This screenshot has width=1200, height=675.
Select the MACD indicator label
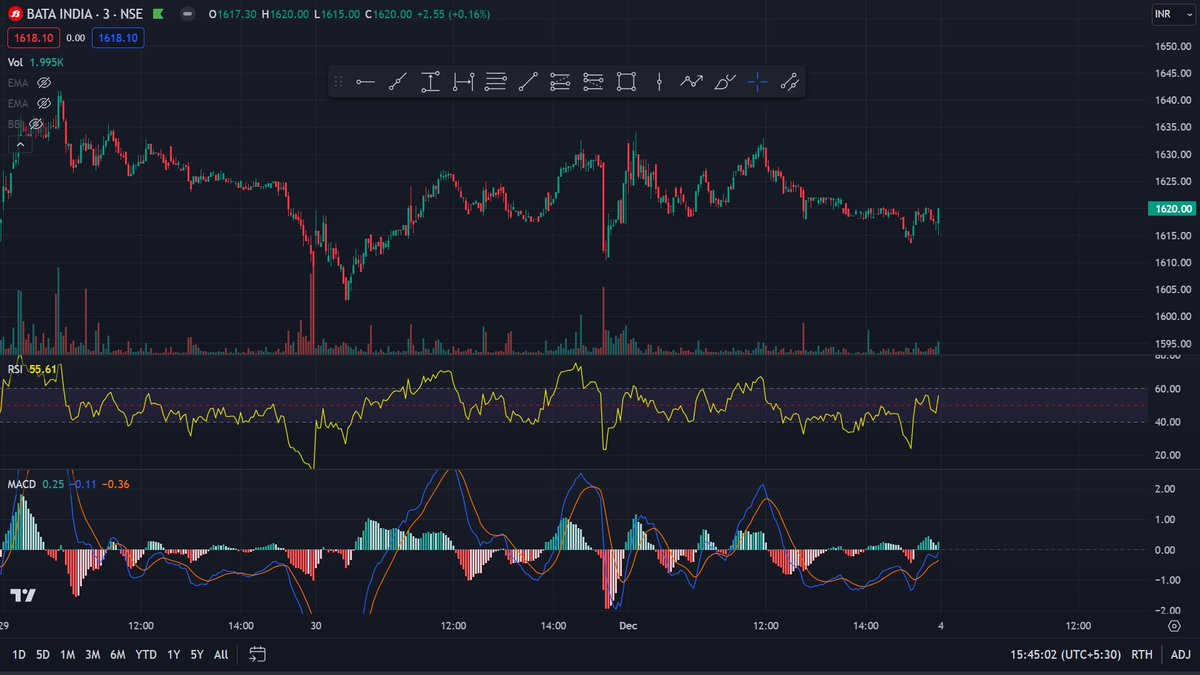22,484
